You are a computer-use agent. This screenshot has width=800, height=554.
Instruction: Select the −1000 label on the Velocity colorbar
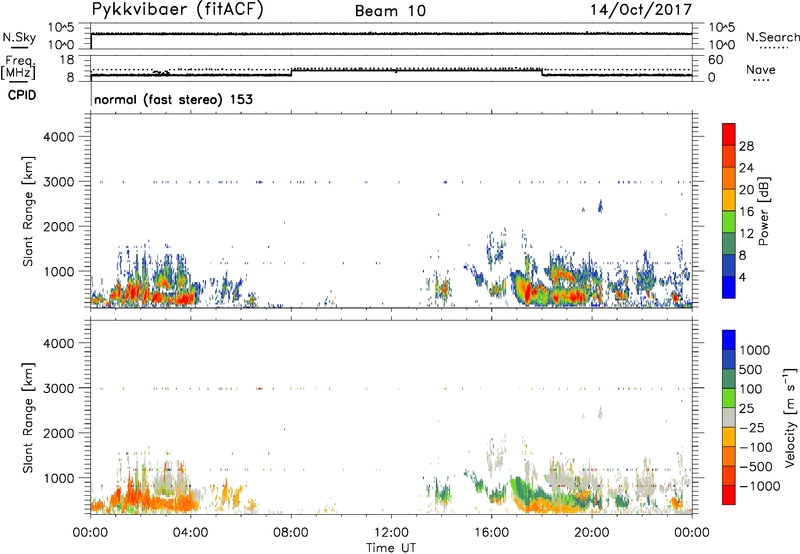pos(759,486)
